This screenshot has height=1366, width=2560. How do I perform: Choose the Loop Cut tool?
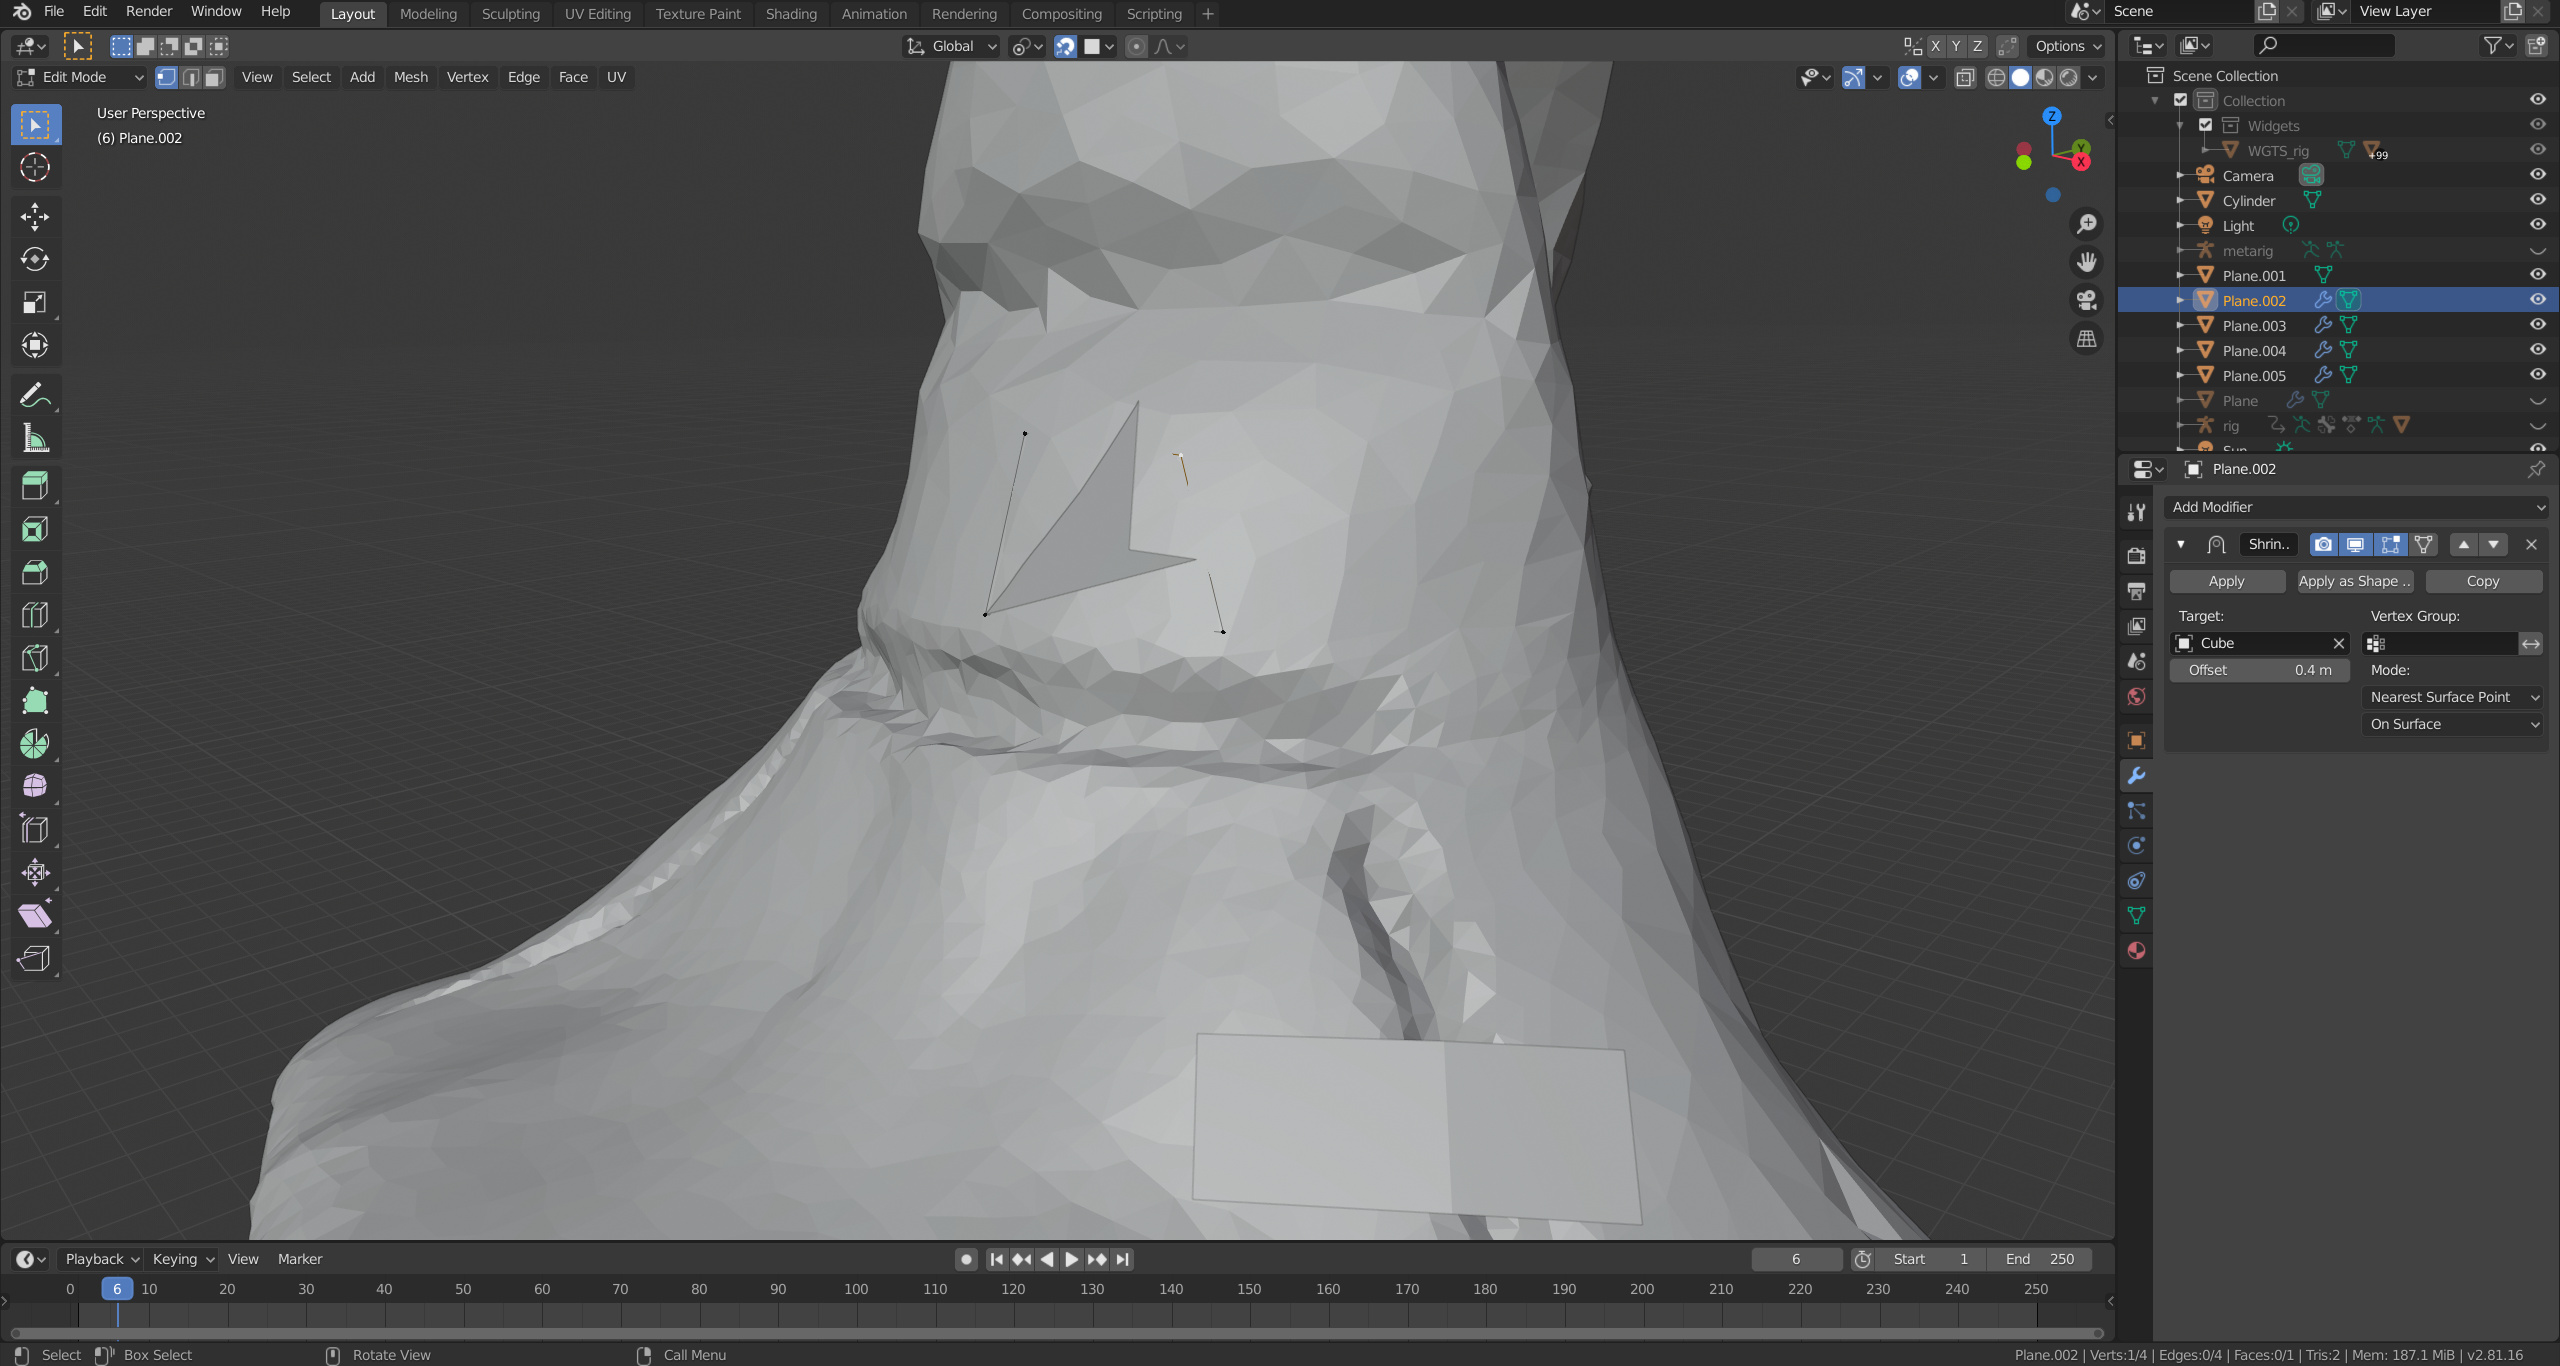click(x=35, y=615)
